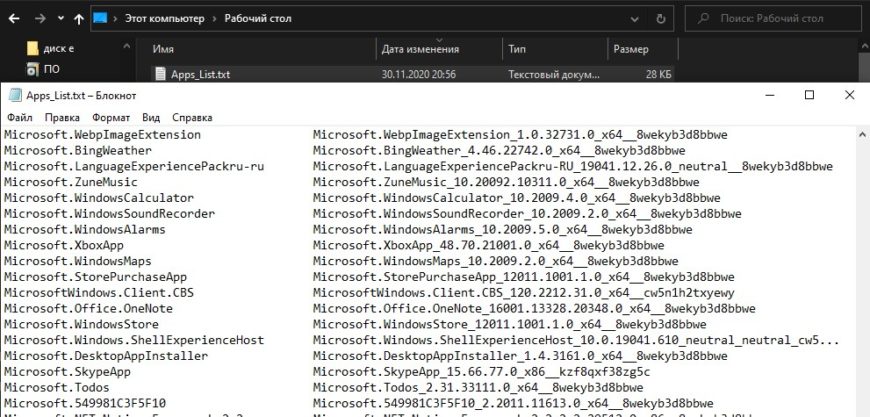This screenshot has width=870, height=417.
Task: Open the 'Вид' menu in Notepad
Action: pos(151,118)
